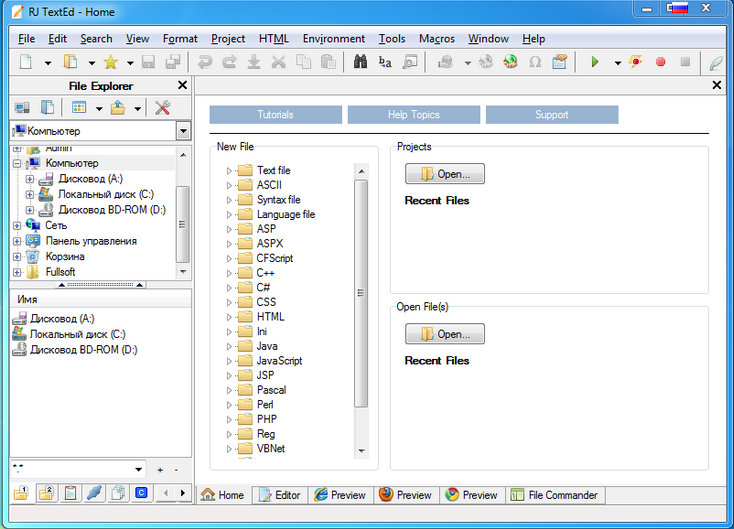734x529 pixels.
Task: Click the Cut scissors icon
Action: (x=279, y=62)
